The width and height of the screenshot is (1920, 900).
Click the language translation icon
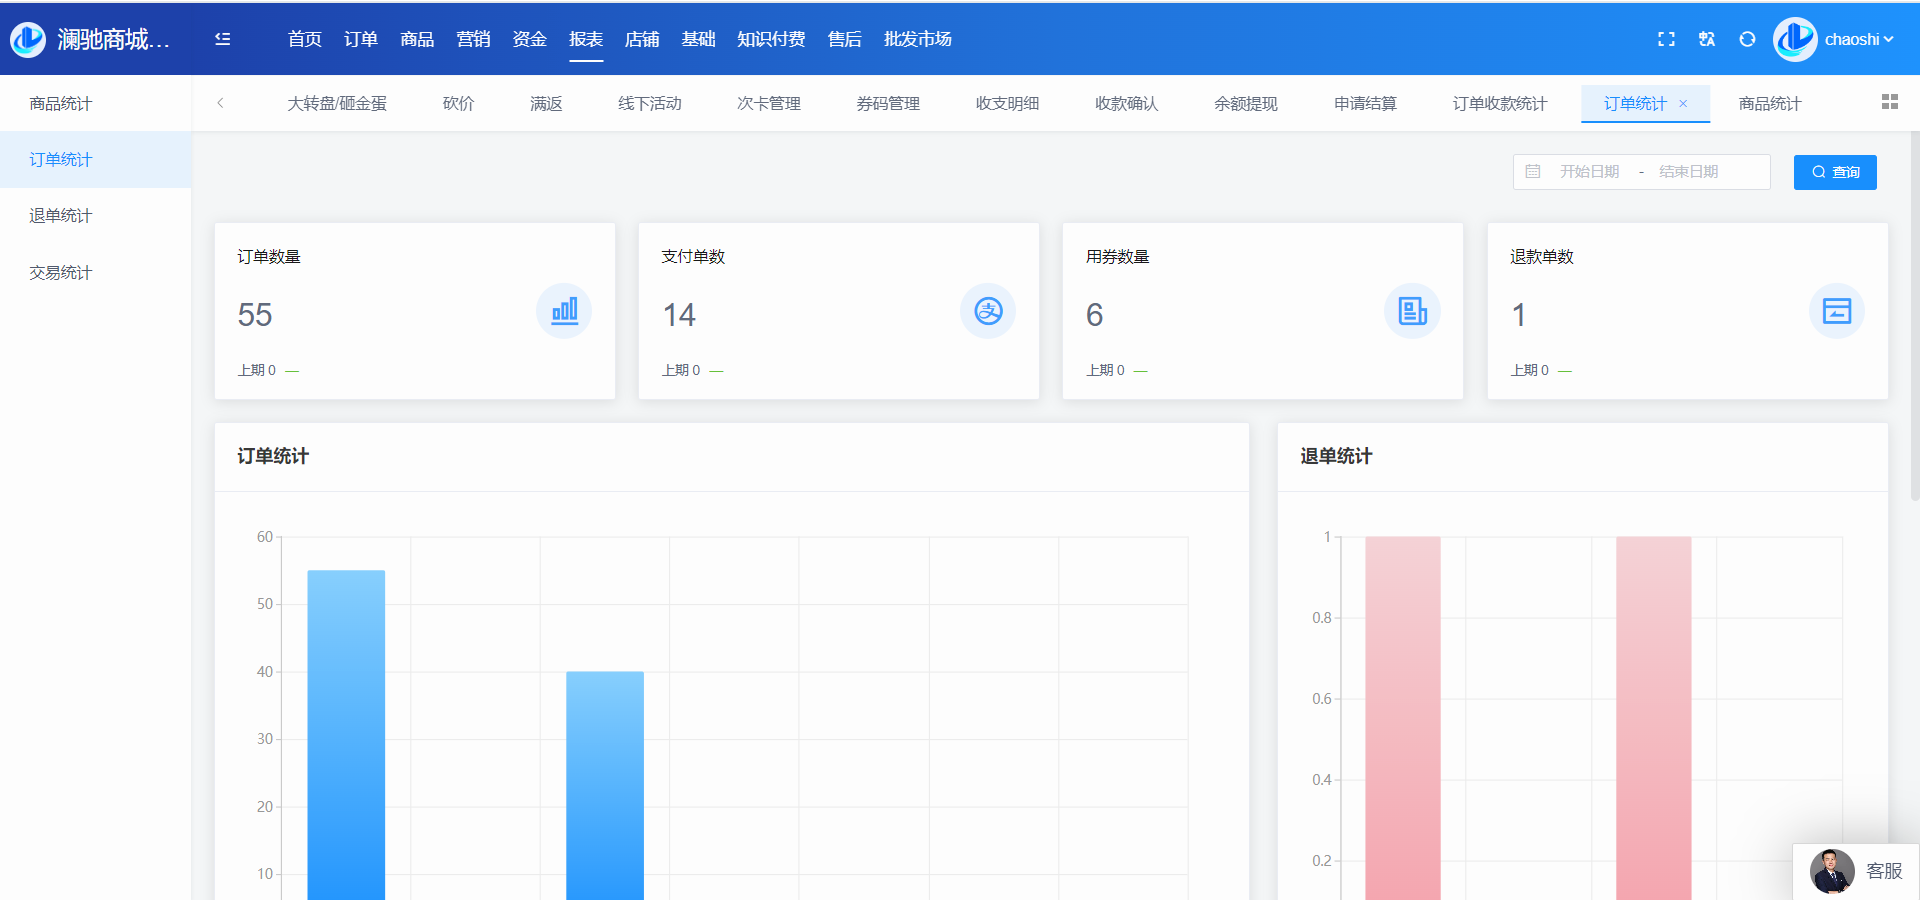point(1707,39)
